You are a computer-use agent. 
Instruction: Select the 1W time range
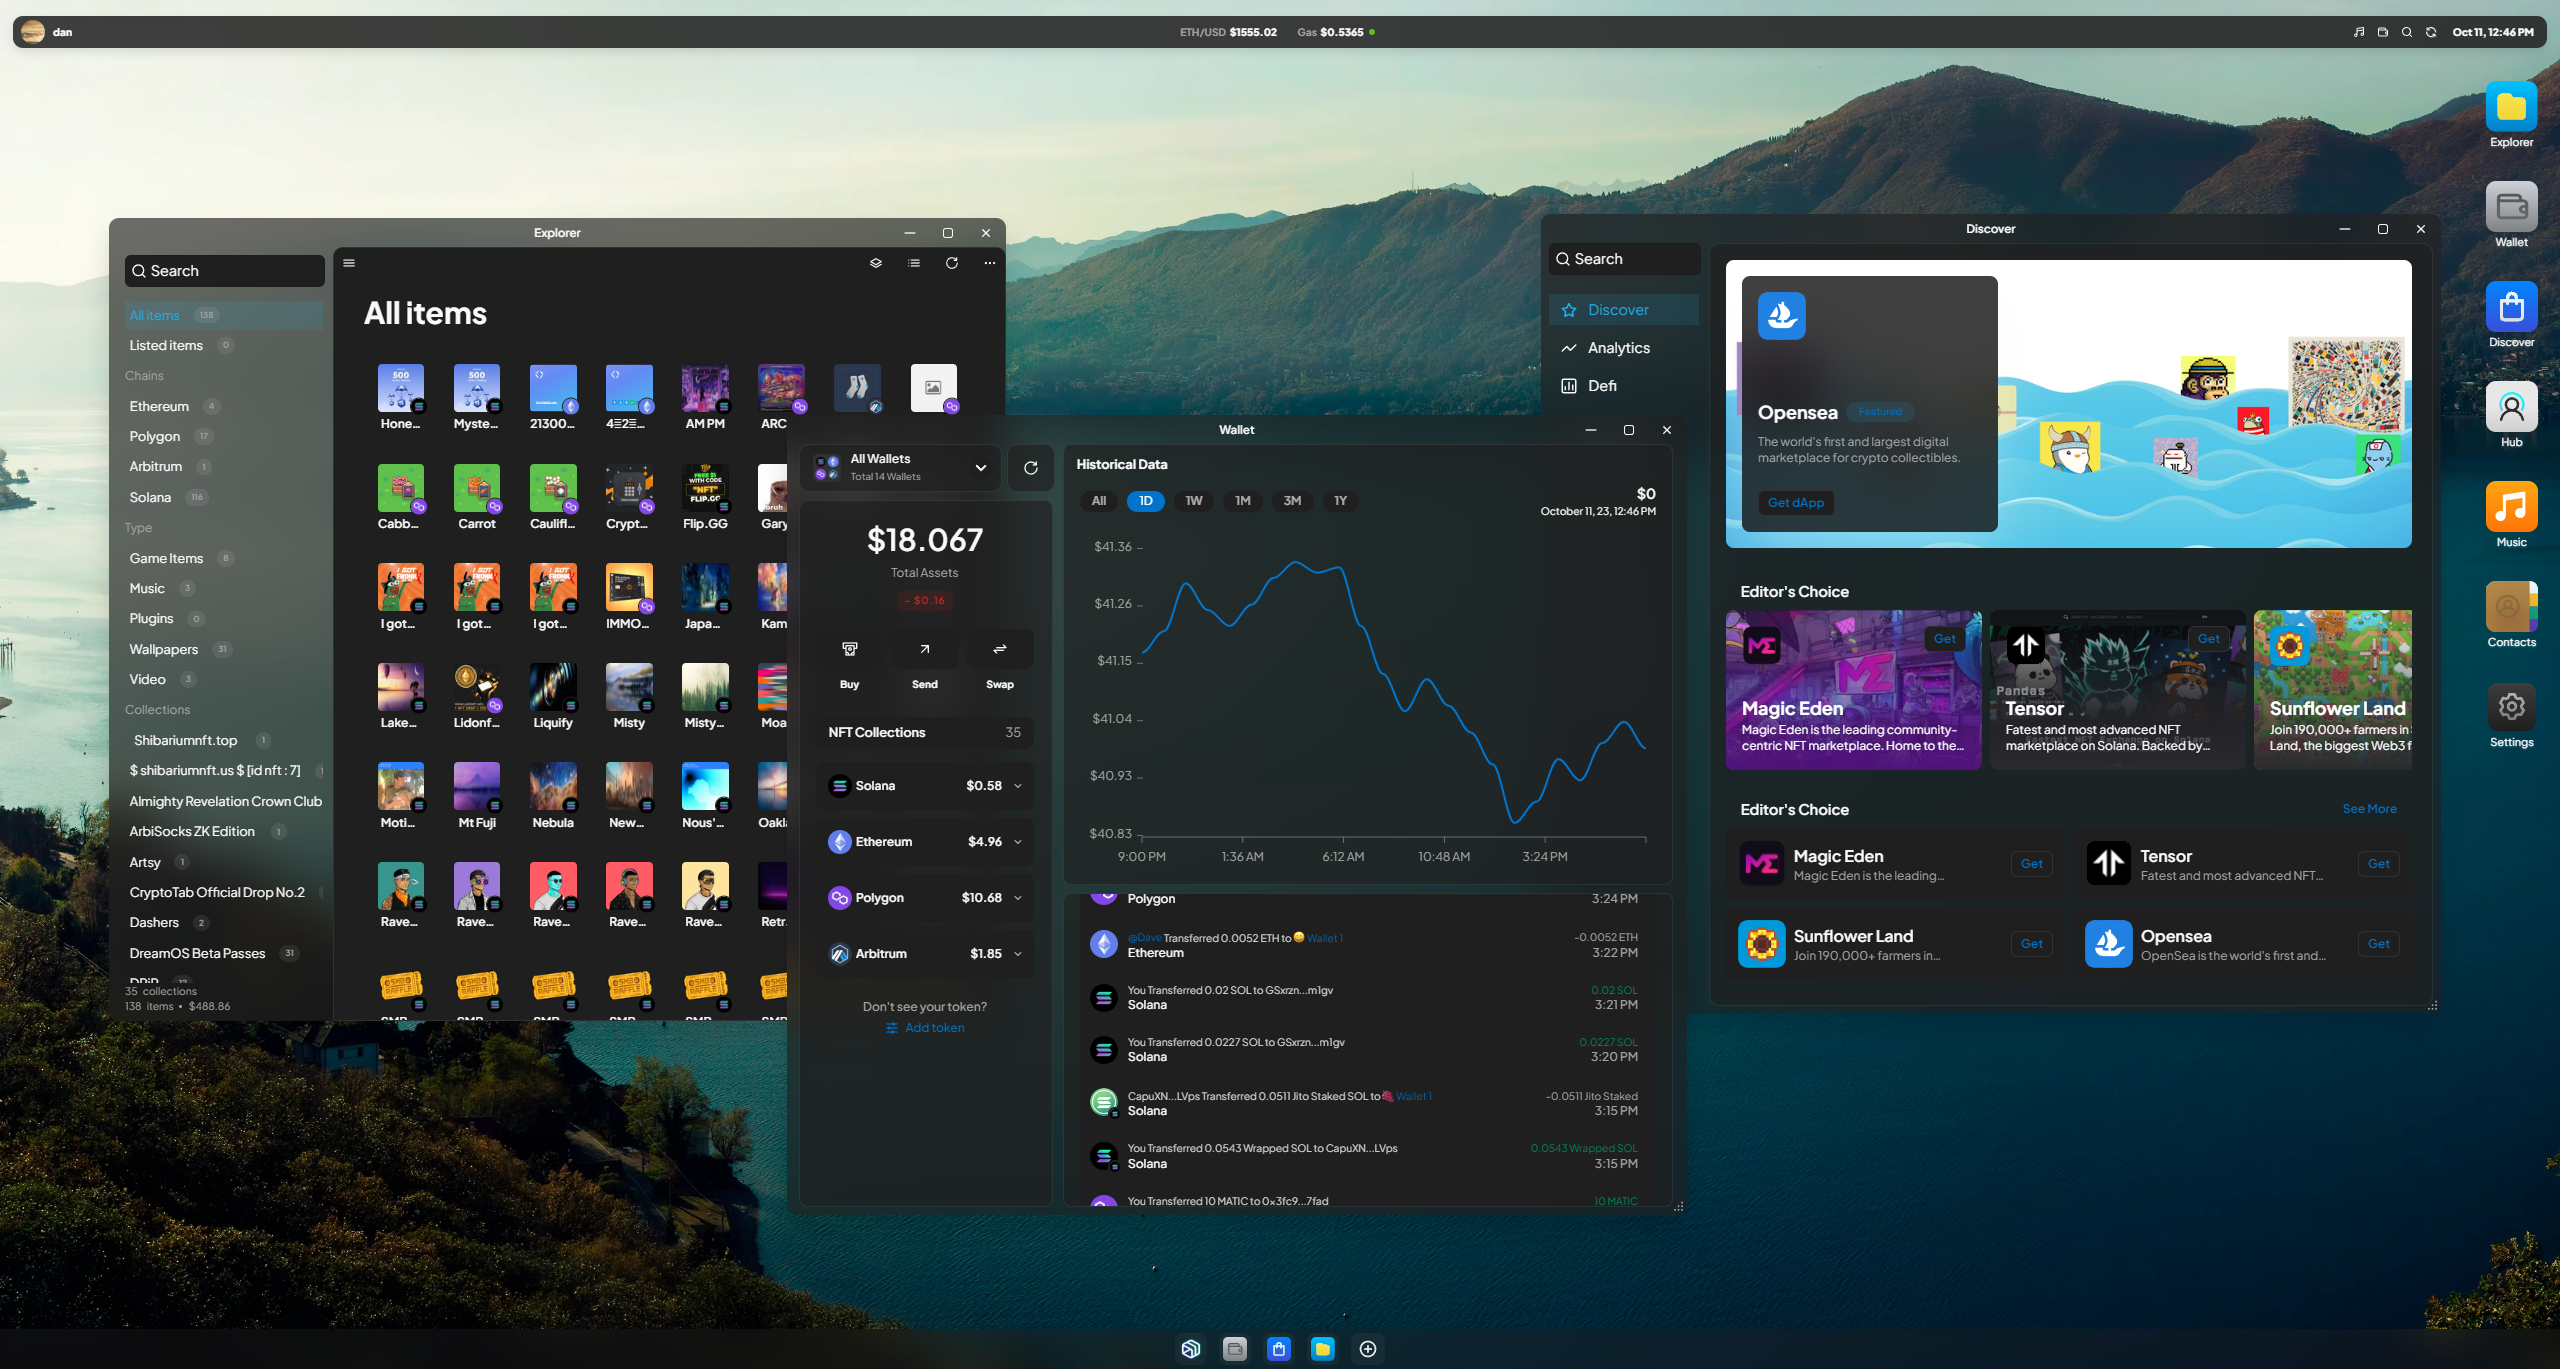pyautogui.click(x=1194, y=501)
